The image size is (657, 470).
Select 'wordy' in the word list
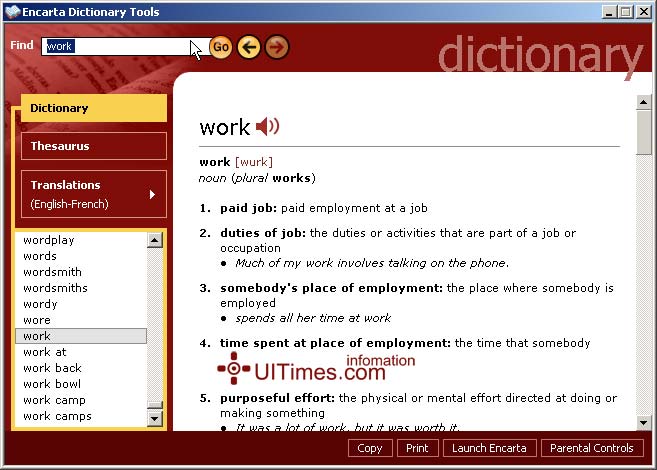pos(81,304)
